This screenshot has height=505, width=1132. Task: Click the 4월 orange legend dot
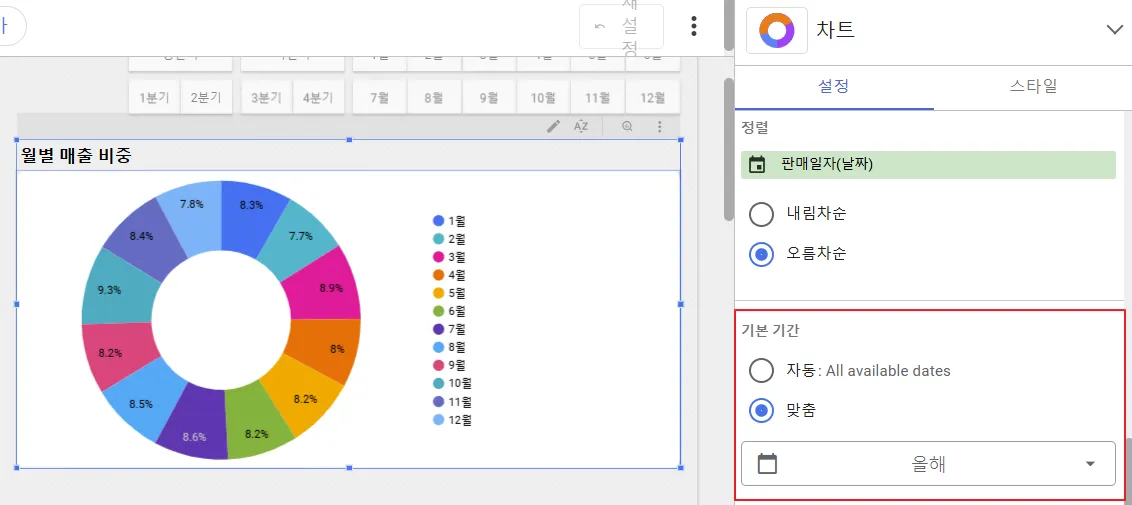[x=438, y=275]
